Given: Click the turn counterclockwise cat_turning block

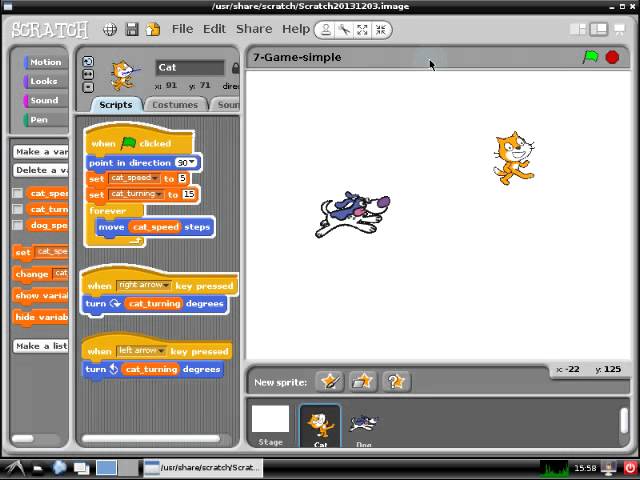Looking at the screenshot, I should (153, 369).
